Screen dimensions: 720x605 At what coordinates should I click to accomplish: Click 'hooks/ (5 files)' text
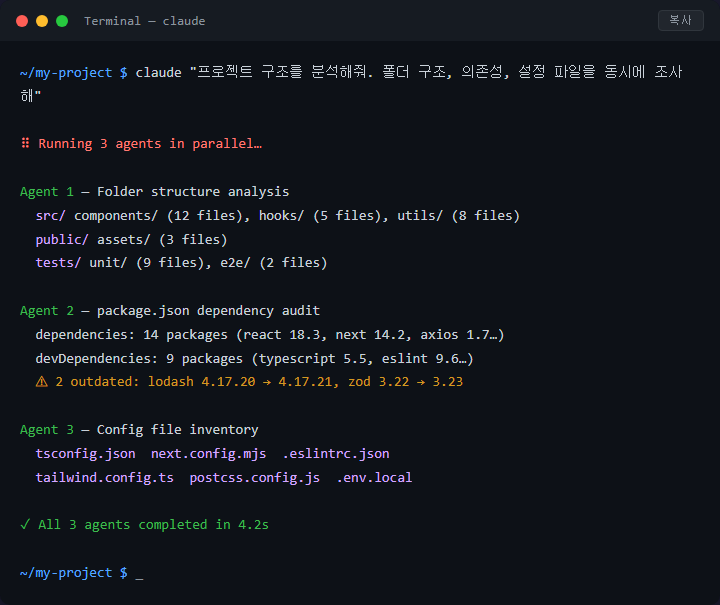click(x=320, y=215)
